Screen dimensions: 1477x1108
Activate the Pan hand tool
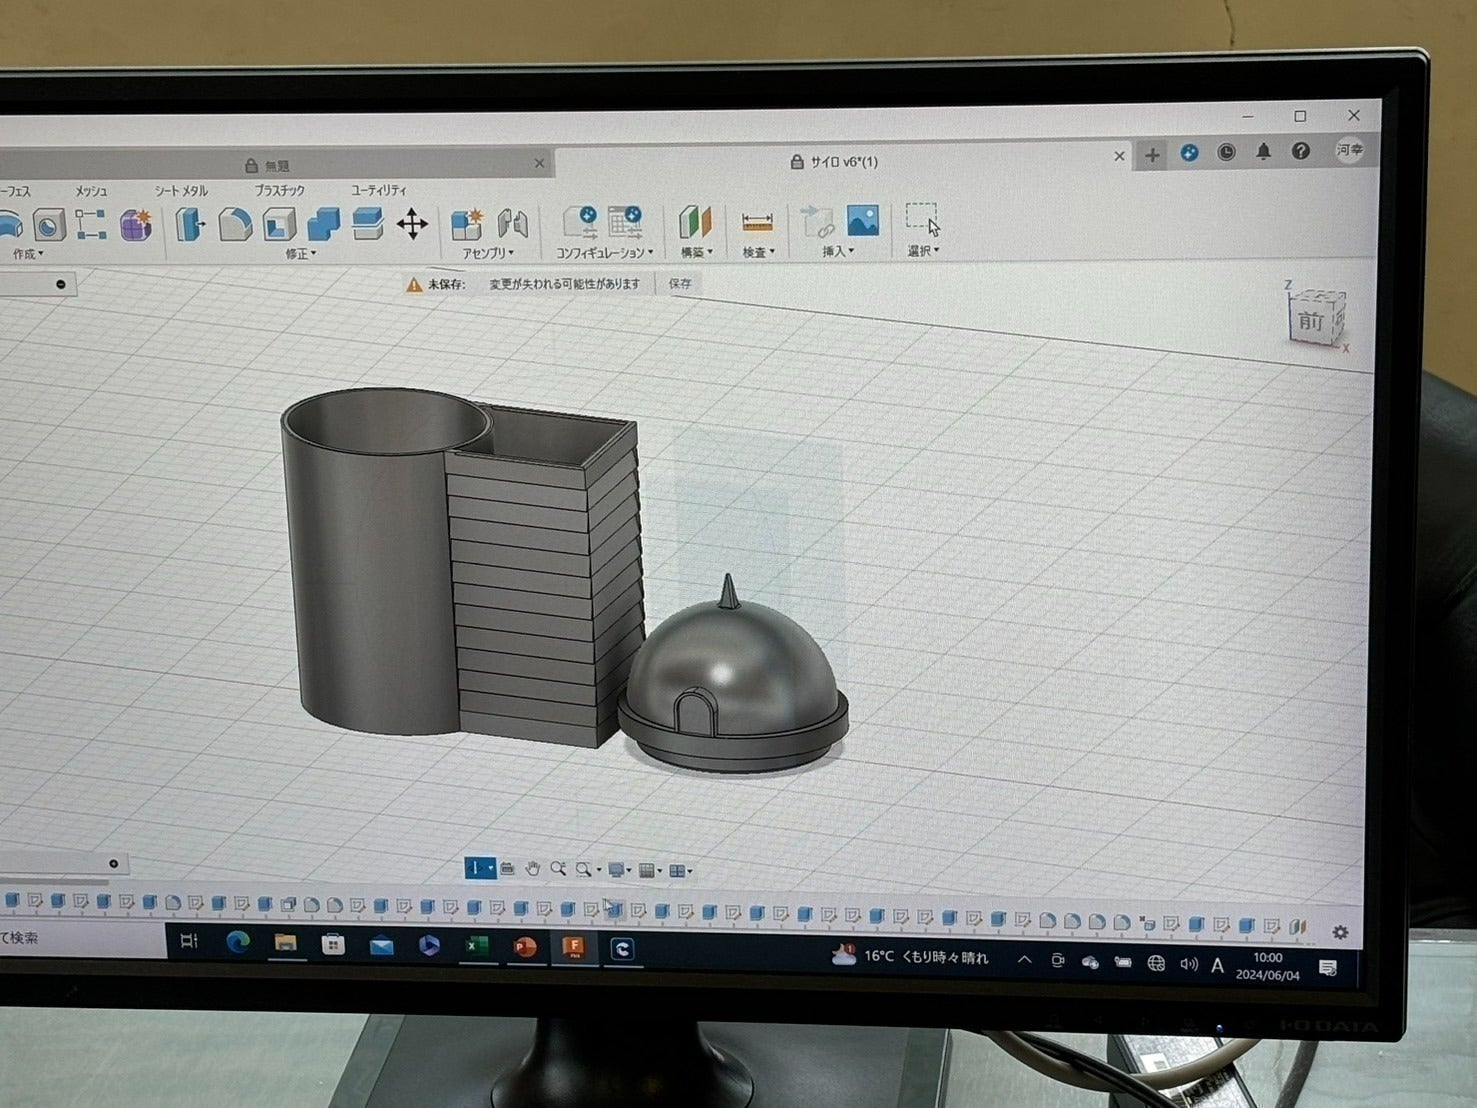coord(532,869)
